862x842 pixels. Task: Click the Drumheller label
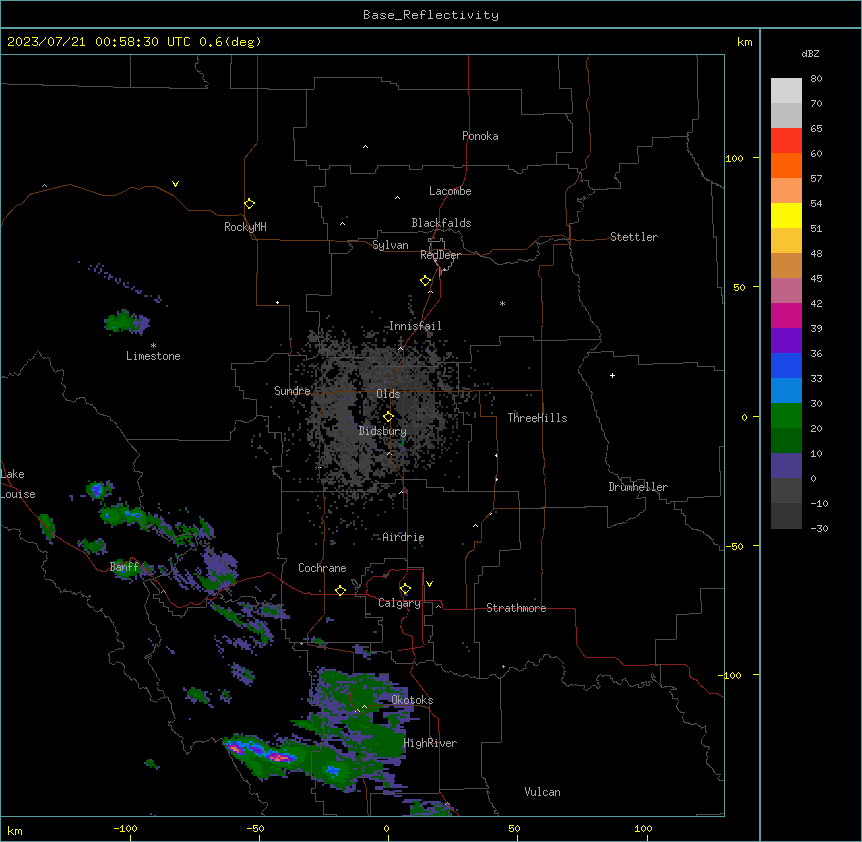638,487
